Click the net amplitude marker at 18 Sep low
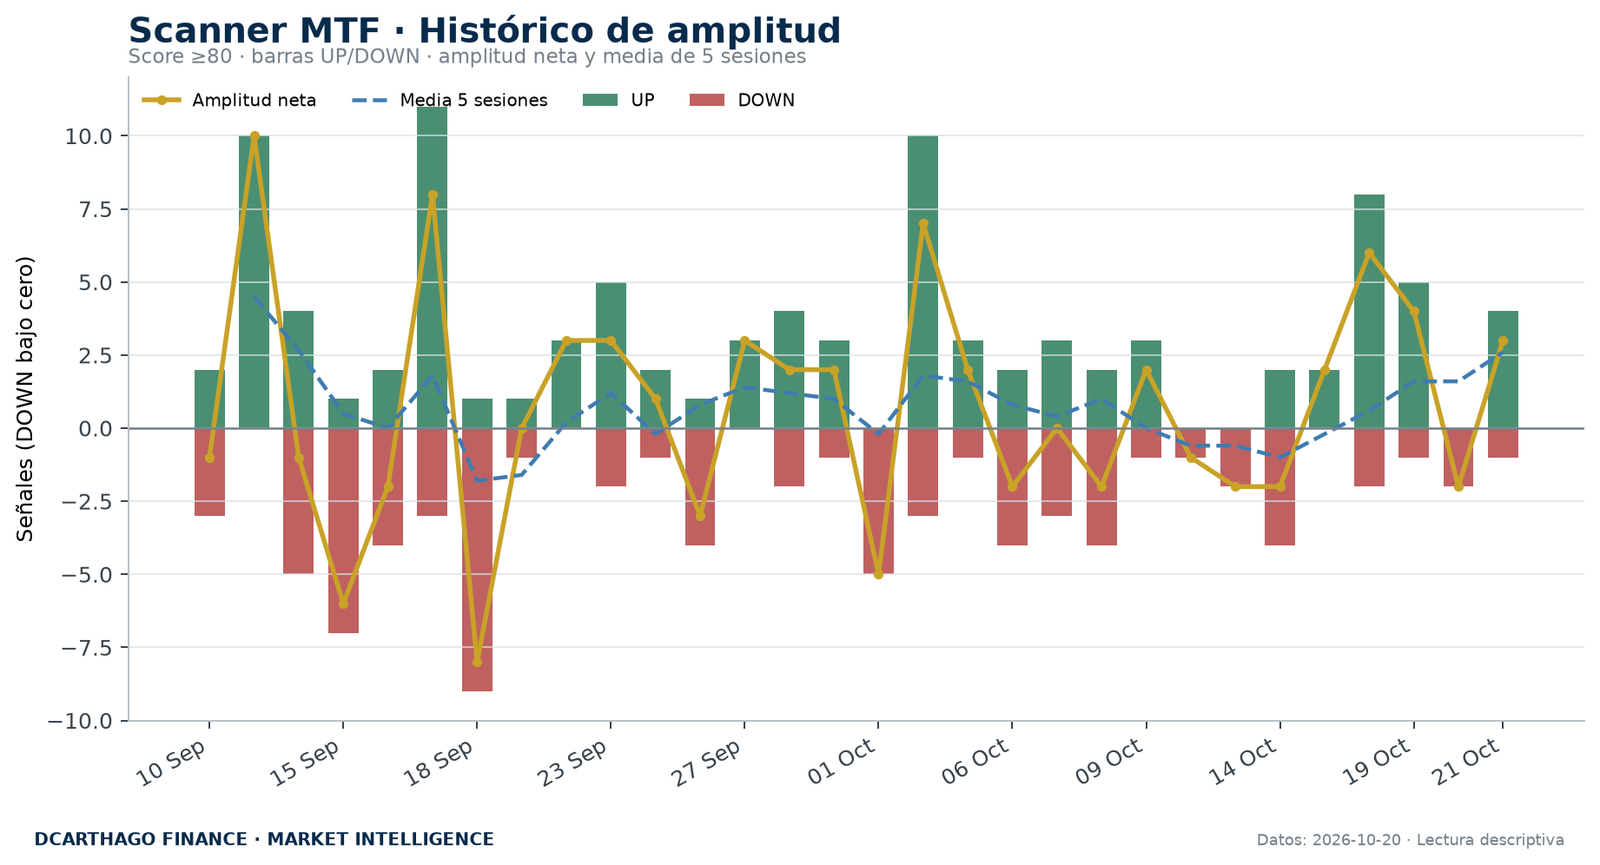1600x865 pixels. 477,662
